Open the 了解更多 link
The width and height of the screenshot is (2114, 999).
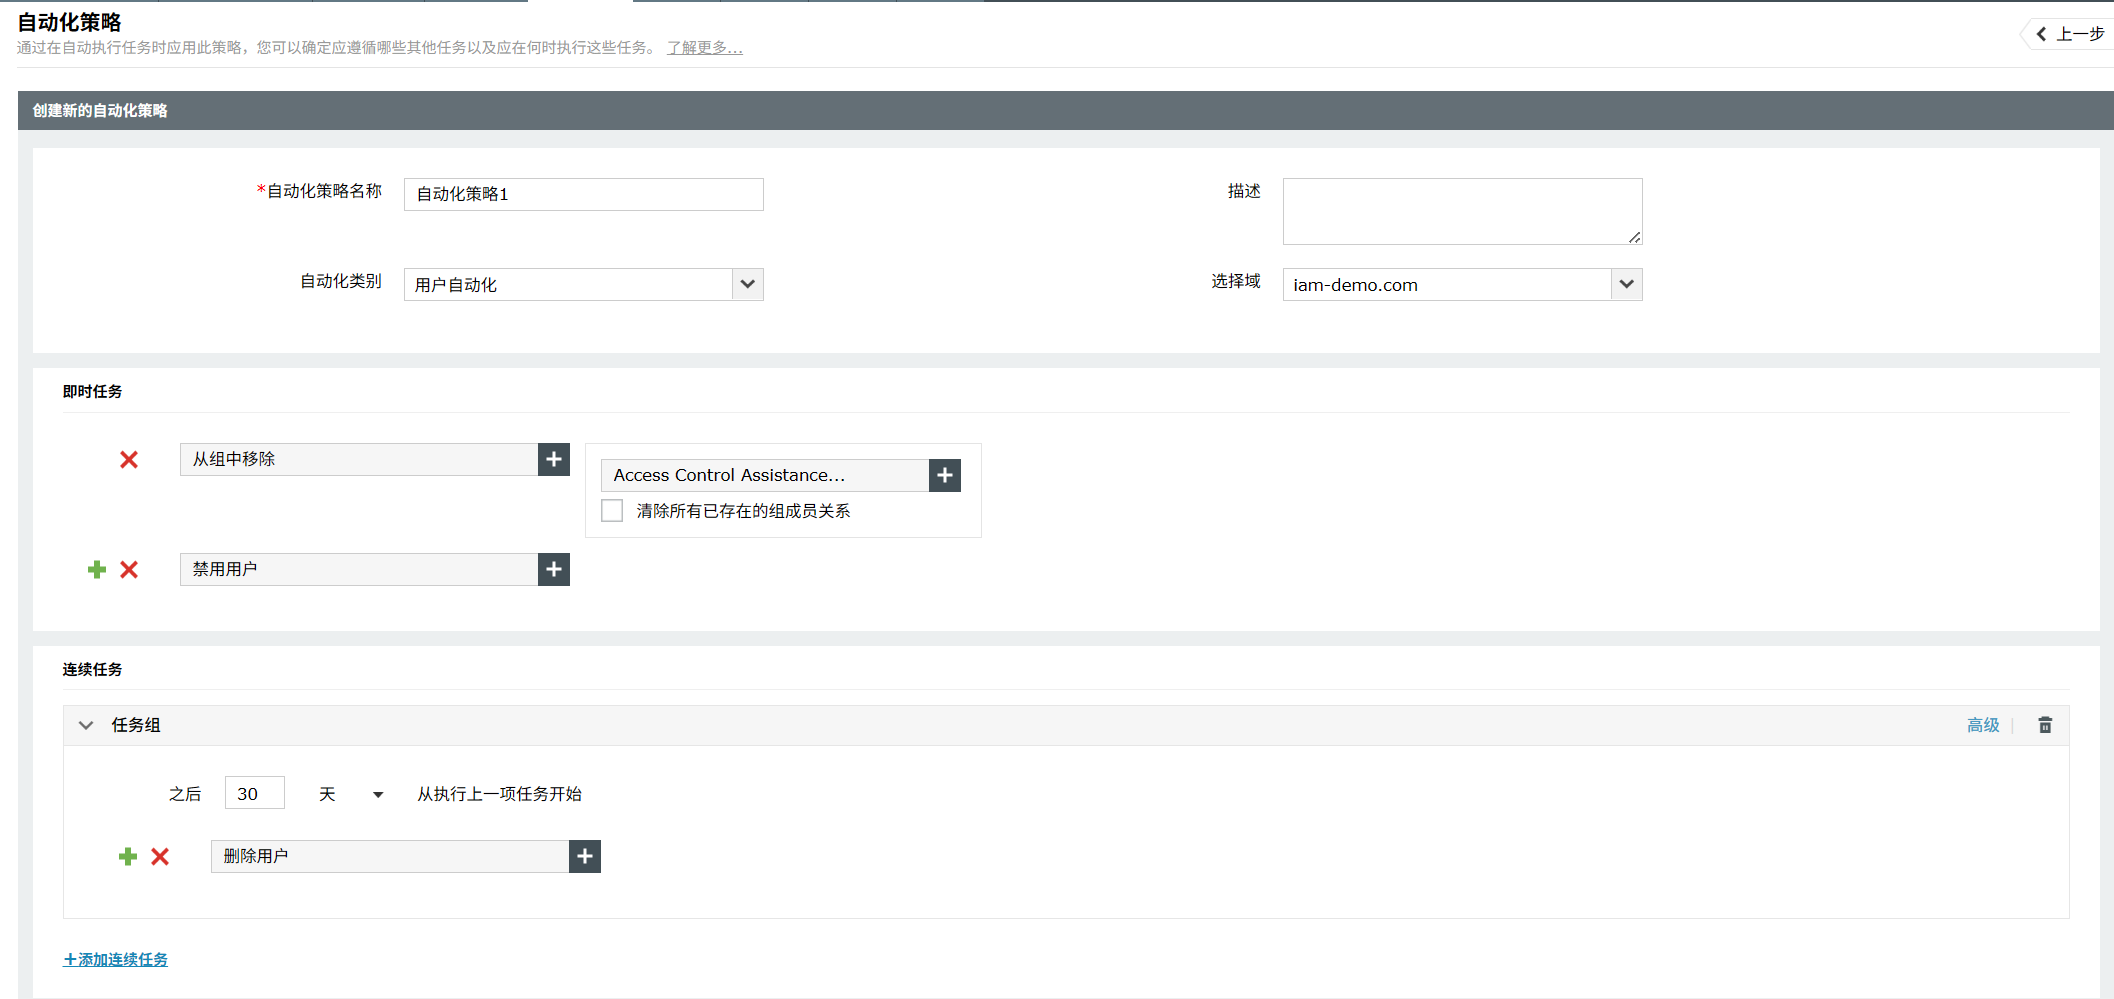pos(705,48)
